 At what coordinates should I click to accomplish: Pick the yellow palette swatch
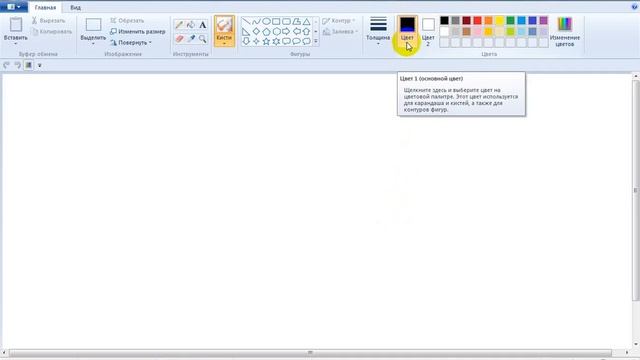[x=500, y=20]
